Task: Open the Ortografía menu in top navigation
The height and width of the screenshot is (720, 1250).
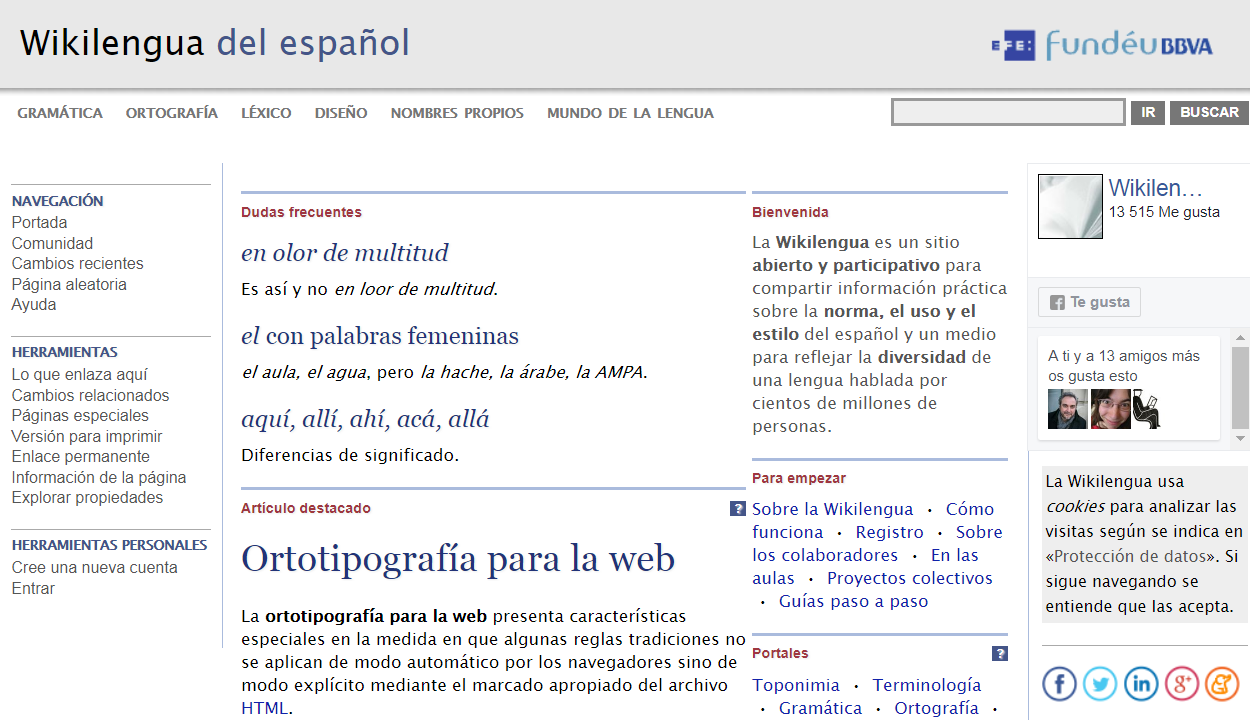Action: pyautogui.click(x=171, y=113)
